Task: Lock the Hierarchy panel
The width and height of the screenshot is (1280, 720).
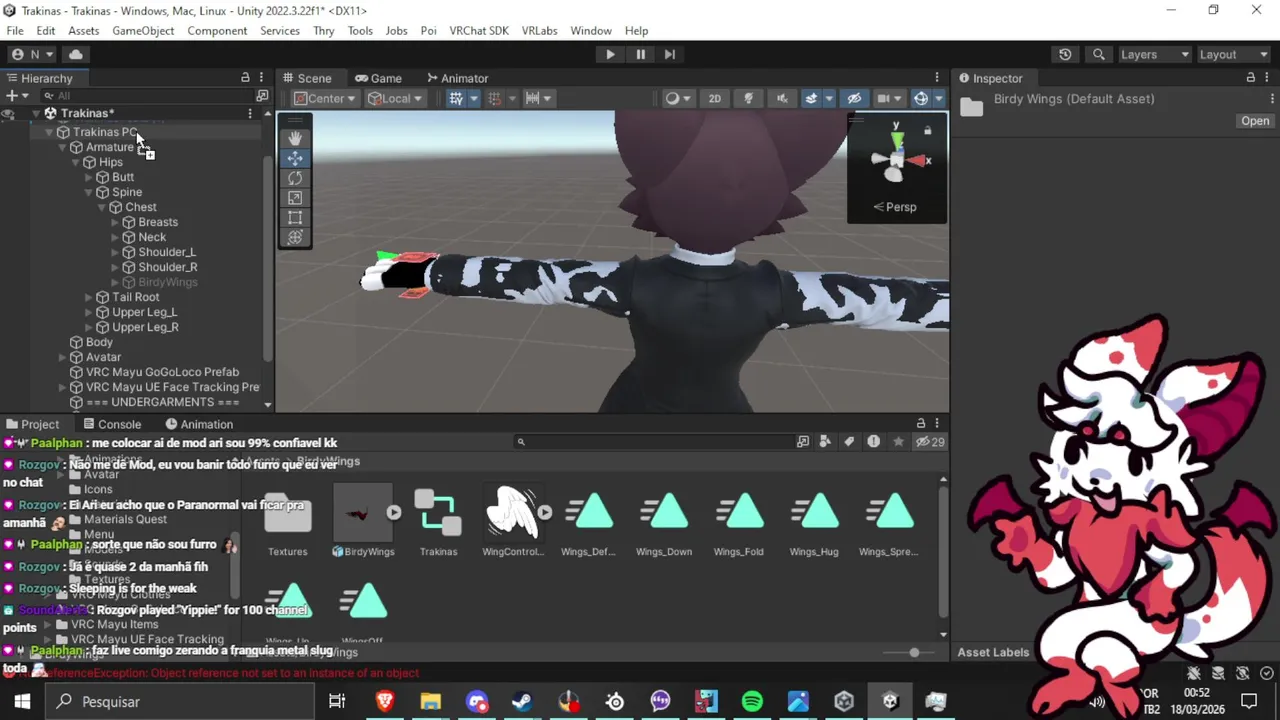Action: (245, 78)
